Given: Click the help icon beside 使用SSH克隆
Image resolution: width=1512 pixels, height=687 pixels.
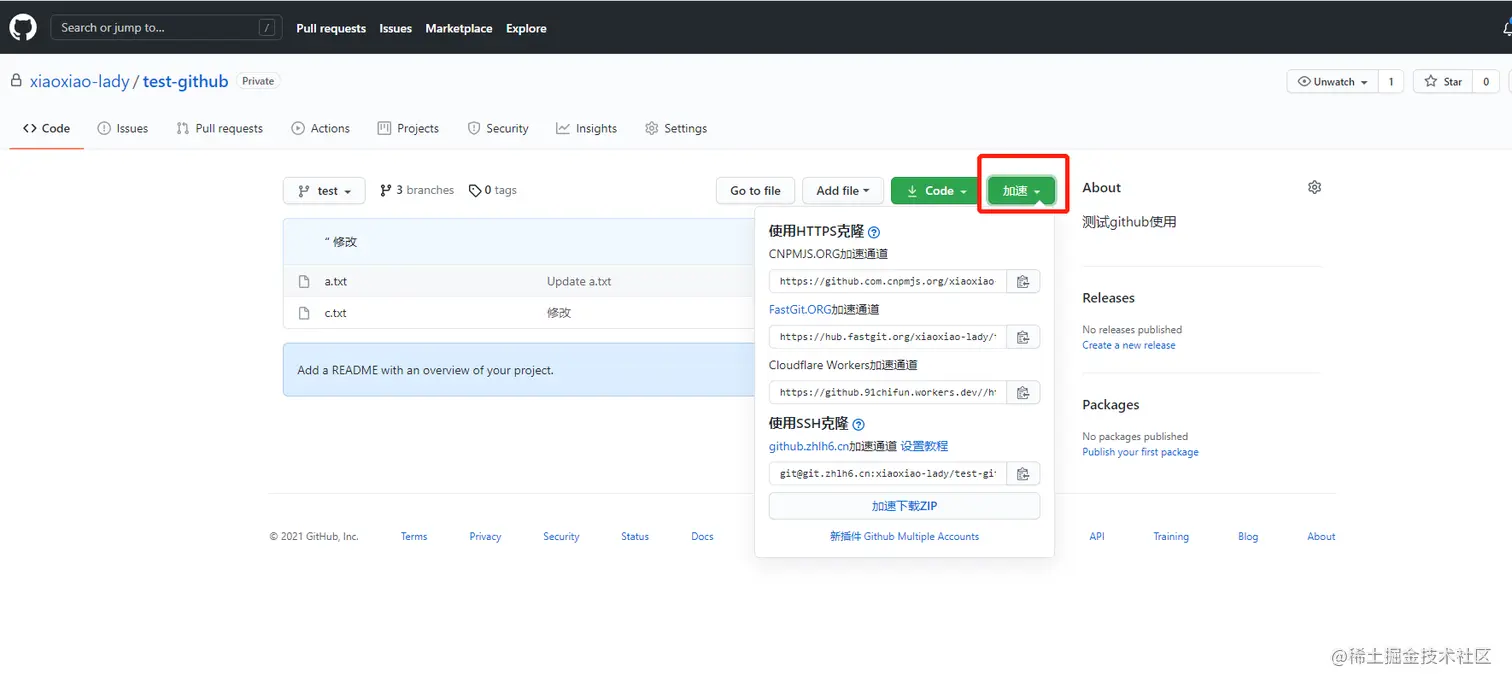Looking at the screenshot, I should tap(858, 424).
